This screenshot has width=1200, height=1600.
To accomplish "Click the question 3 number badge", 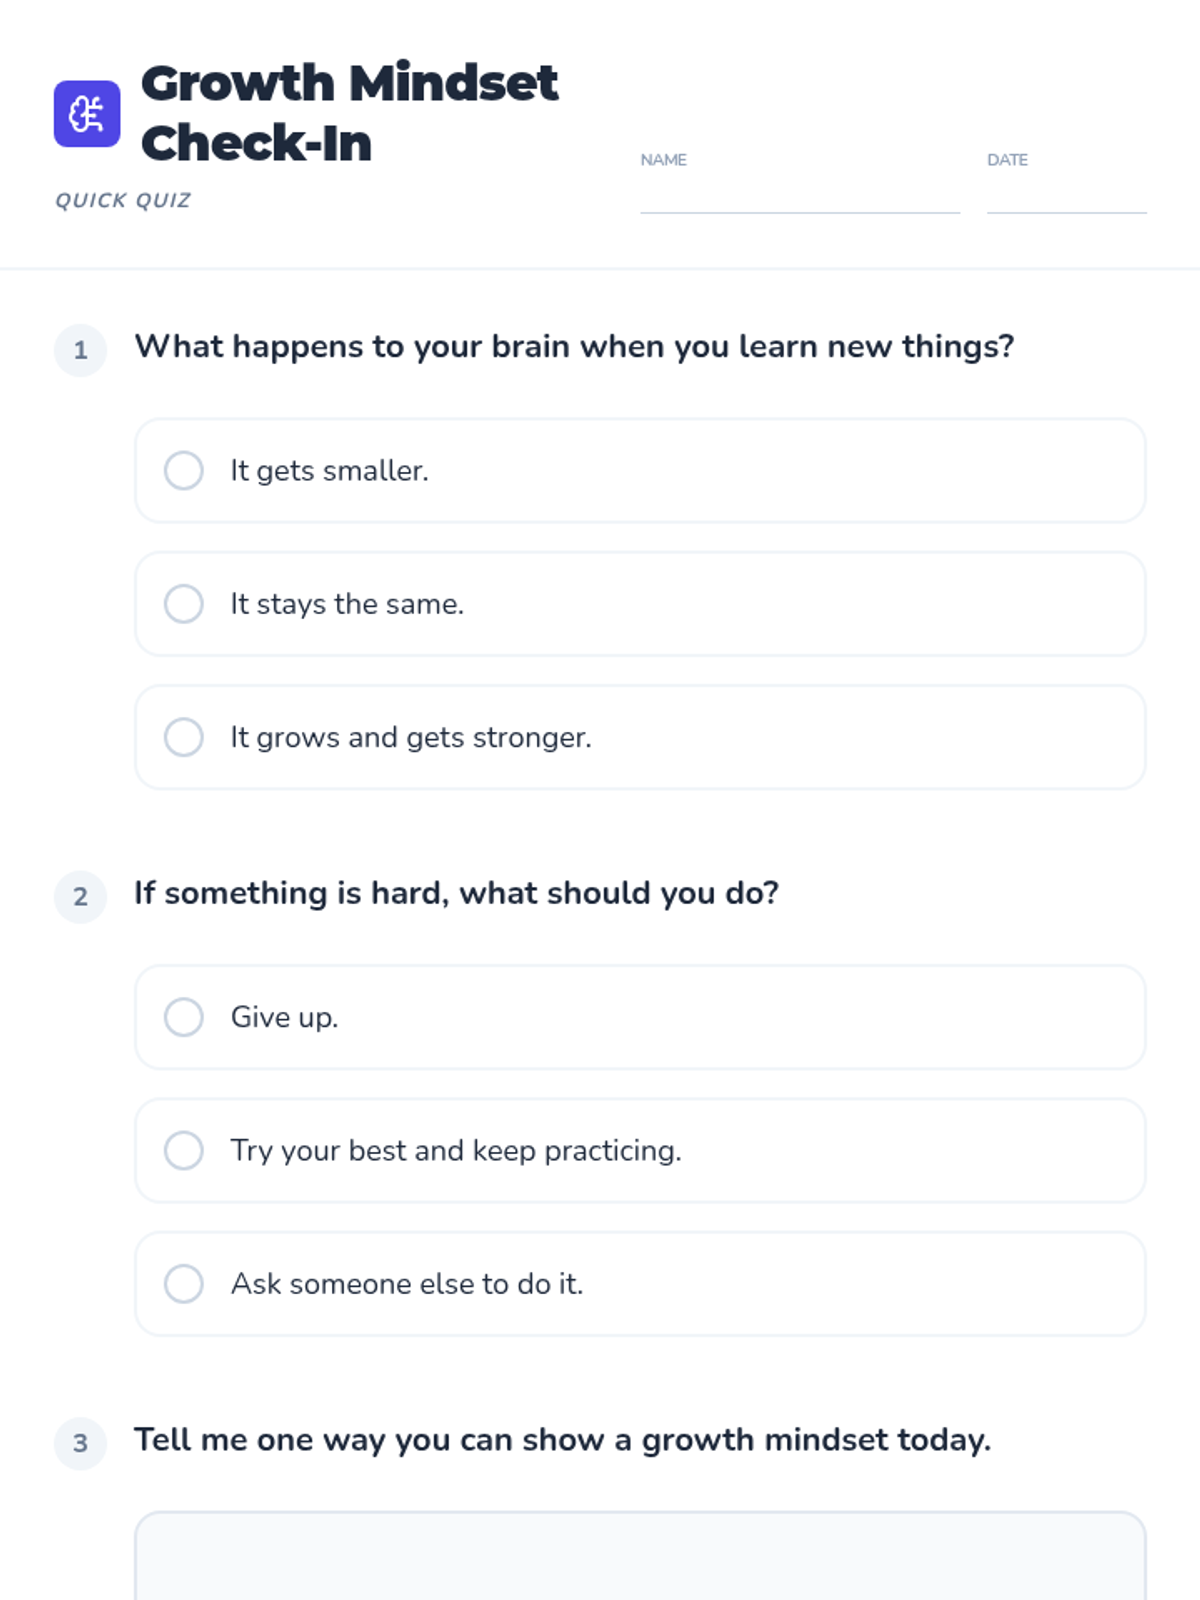I will (x=81, y=1443).
